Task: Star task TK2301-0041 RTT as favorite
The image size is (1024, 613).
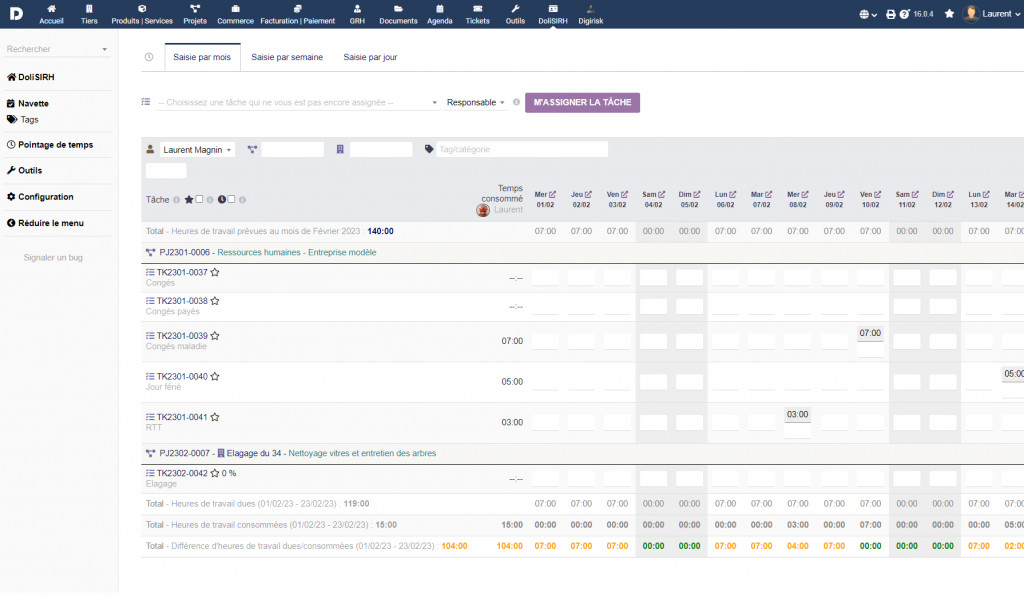Action: tap(215, 417)
